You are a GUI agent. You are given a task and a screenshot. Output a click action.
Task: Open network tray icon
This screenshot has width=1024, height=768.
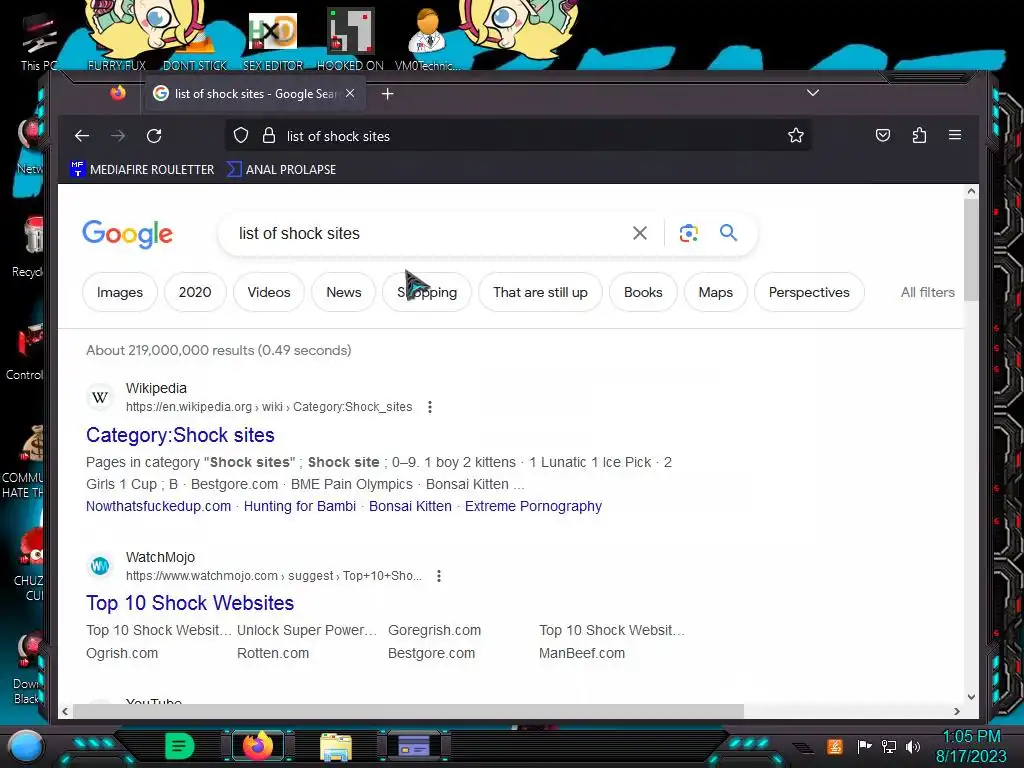(889, 746)
